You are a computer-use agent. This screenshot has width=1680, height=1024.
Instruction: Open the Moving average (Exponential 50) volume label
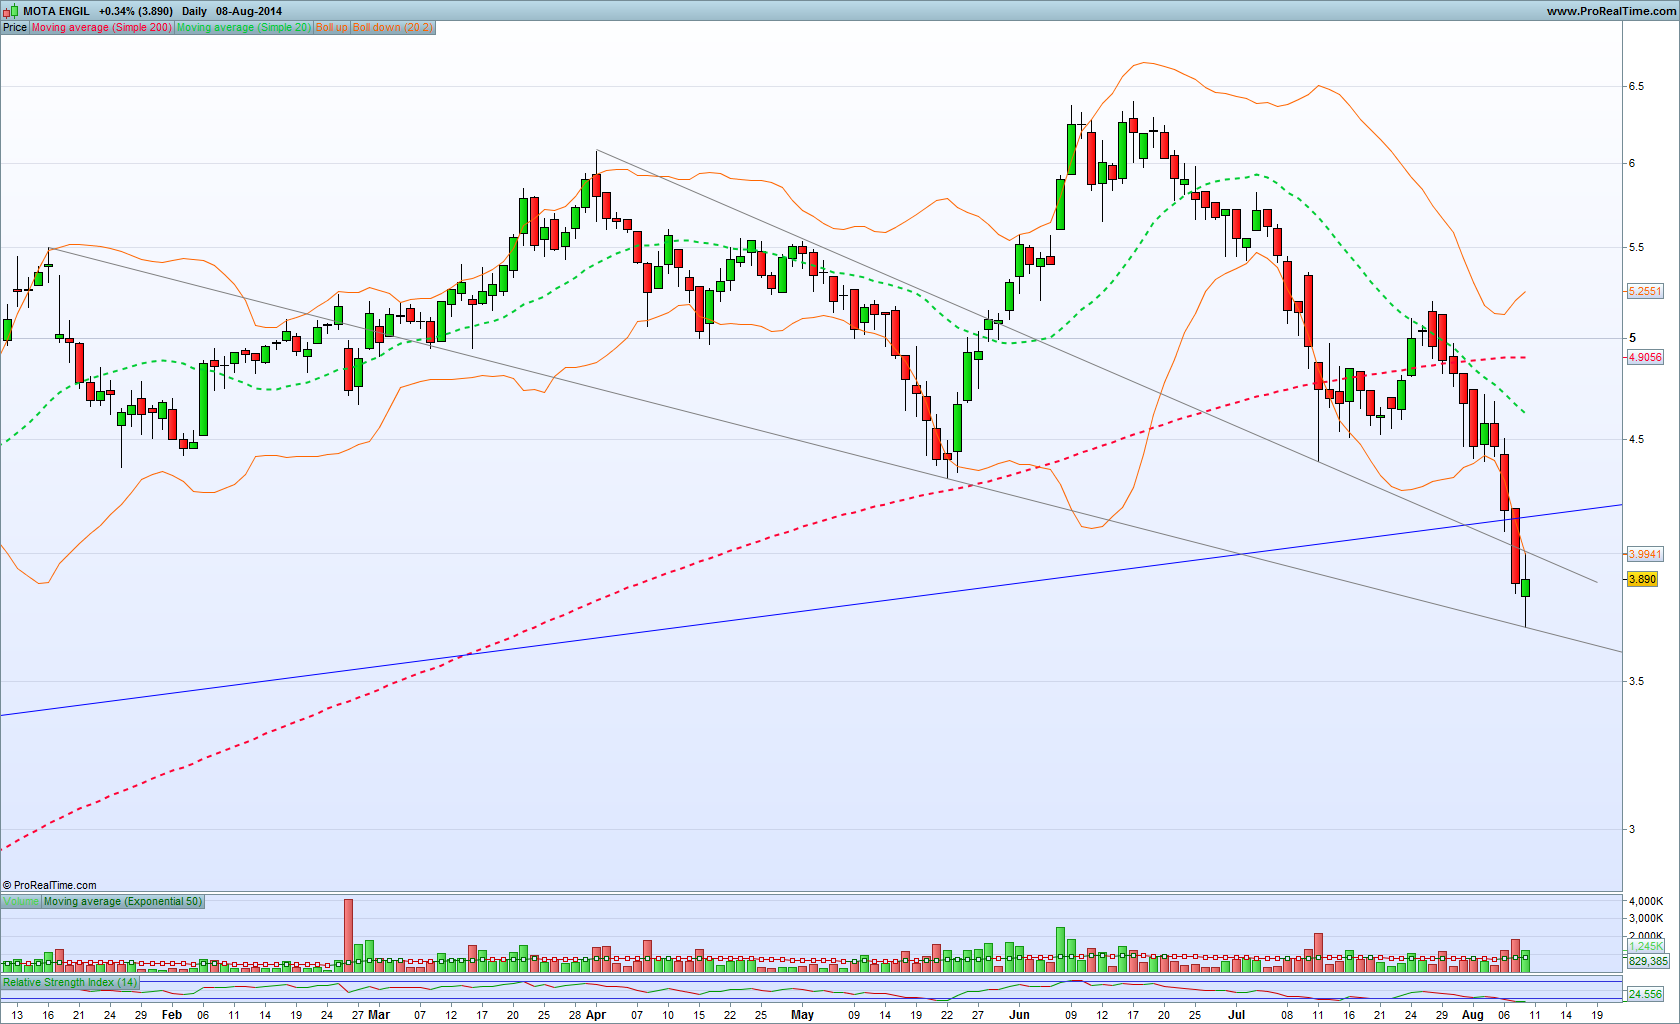pyautogui.click(x=123, y=901)
